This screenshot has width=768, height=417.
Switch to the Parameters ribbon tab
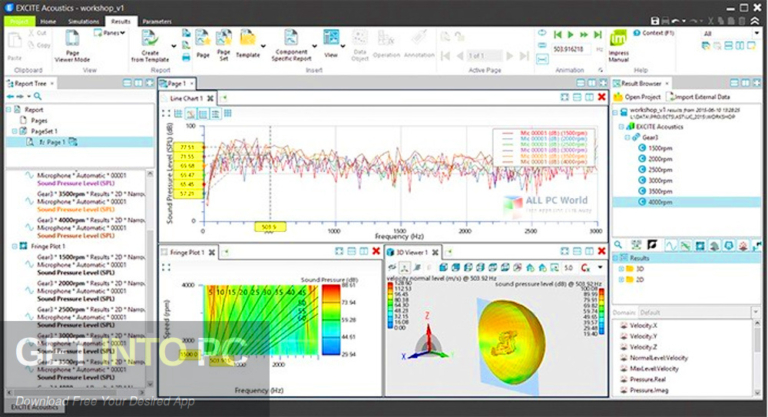click(157, 22)
